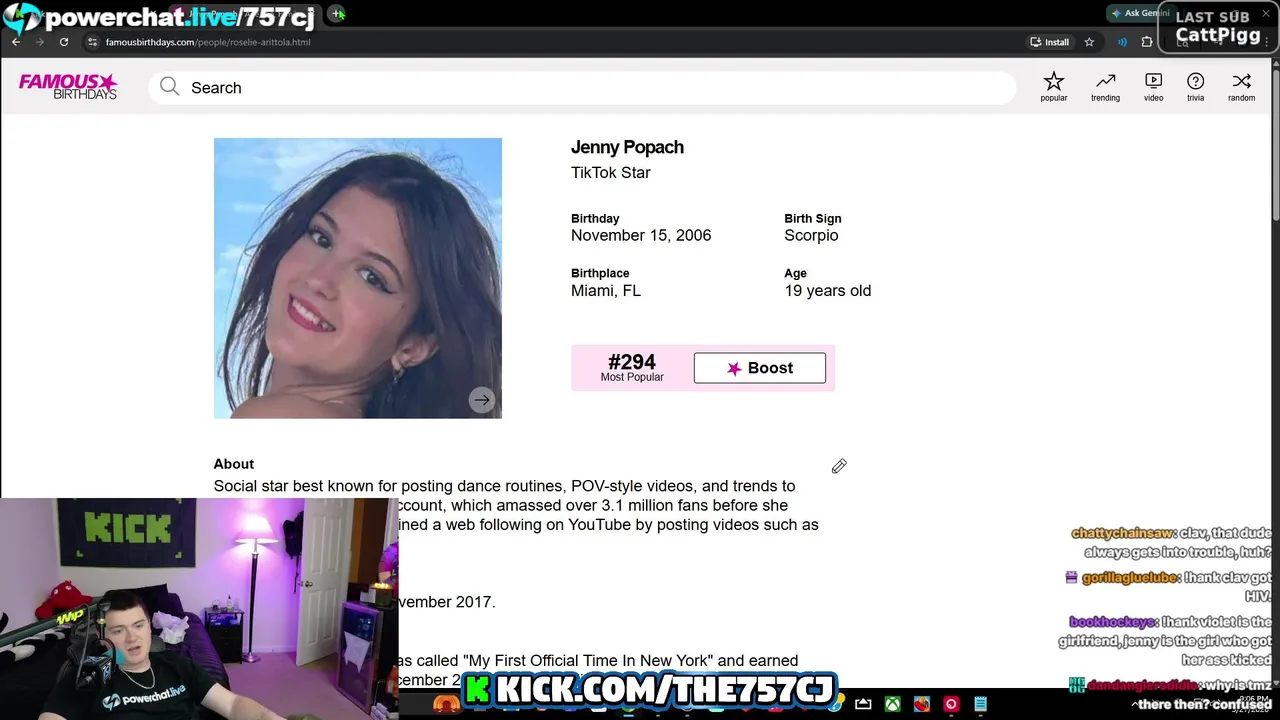Open the popular star icon
The height and width of the screenshot is (720, 1280).
[1053, 87]
